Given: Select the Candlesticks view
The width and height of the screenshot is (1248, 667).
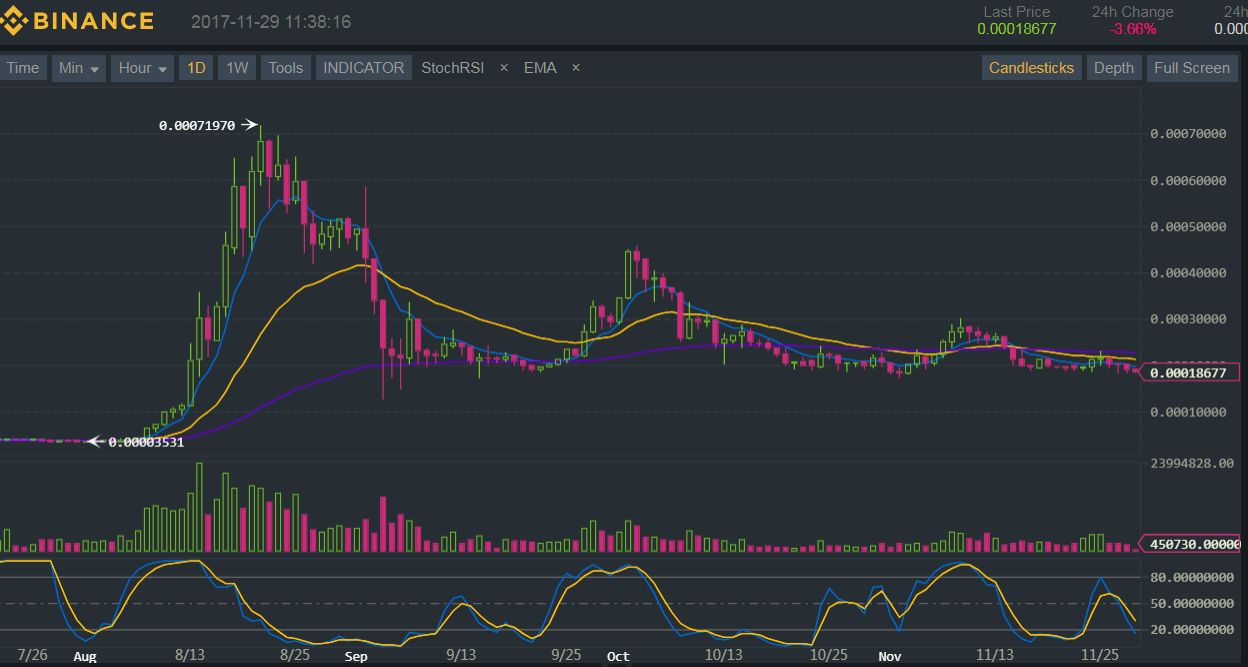Looking at the screenshot, I should click(x=1031, y=68).
